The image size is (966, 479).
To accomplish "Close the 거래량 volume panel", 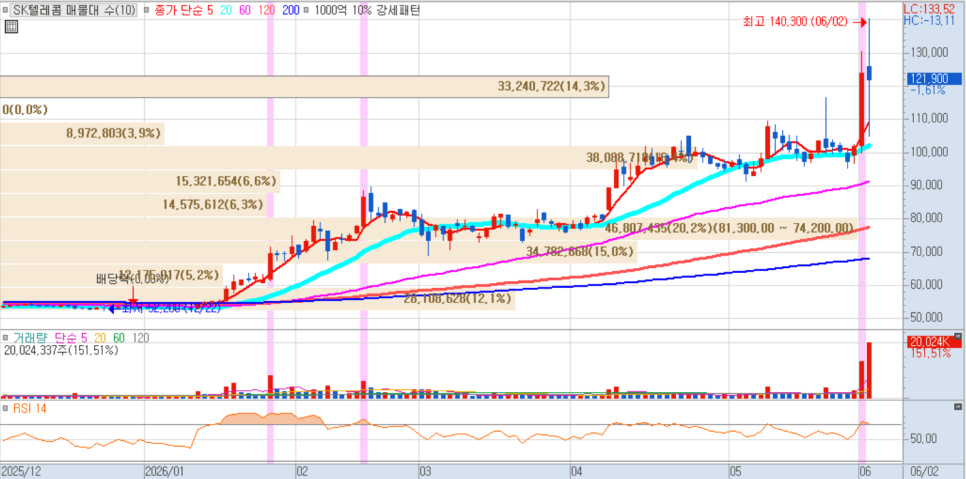I will pyautogui.click(x=957, y=337).
